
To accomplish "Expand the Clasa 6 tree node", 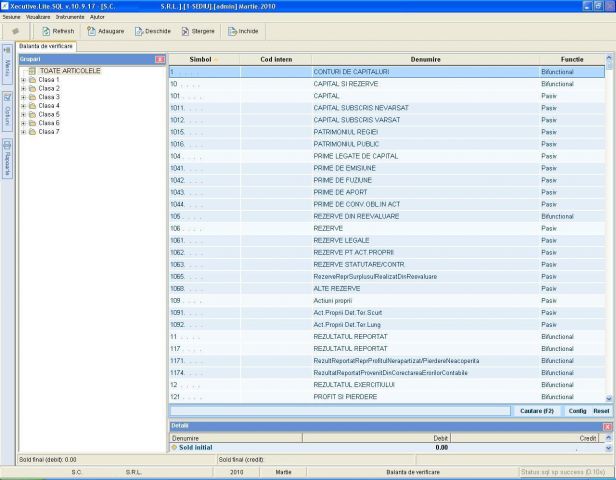I will click(24, 123).
